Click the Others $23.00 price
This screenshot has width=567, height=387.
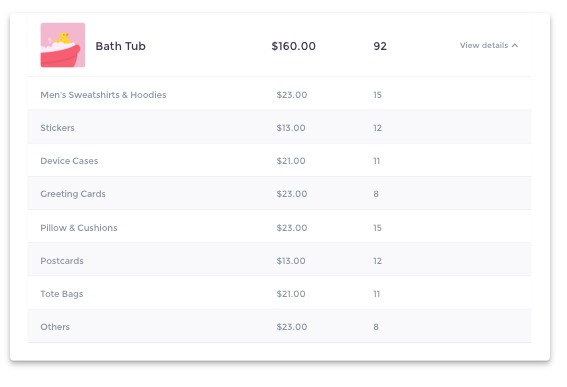point(292,327)
